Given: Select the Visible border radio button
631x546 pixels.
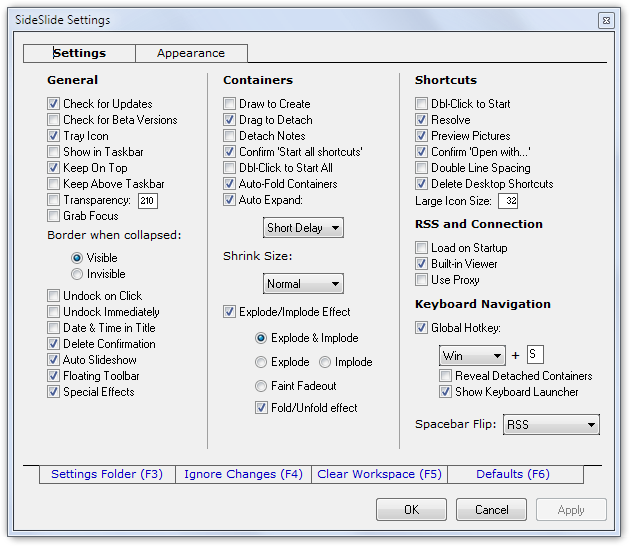Looking at the screenshot, I should 76,258.
